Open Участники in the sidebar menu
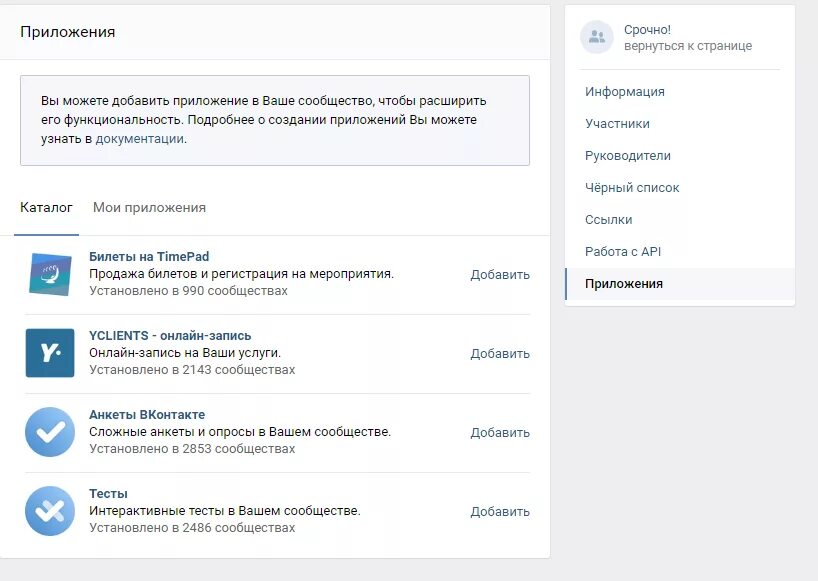Screen dimensions: 818x581 (x=617, y=124)
